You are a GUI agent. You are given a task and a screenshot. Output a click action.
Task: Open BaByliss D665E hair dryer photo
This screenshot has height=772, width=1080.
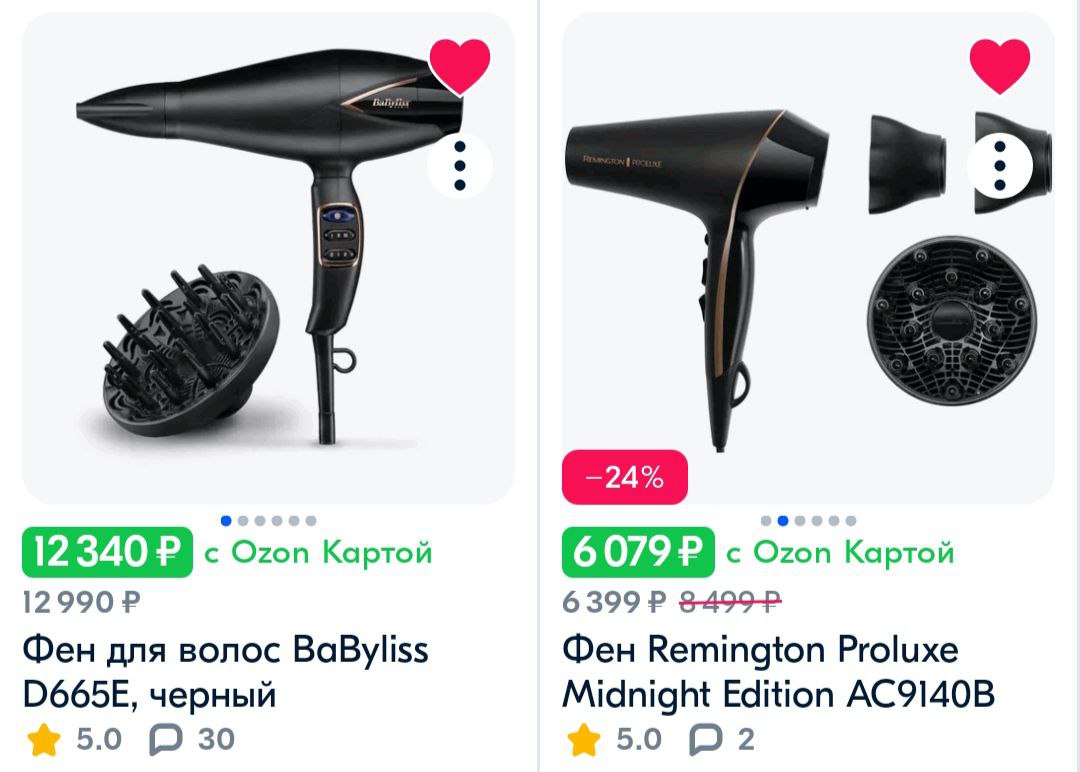(x=269, y=258)
